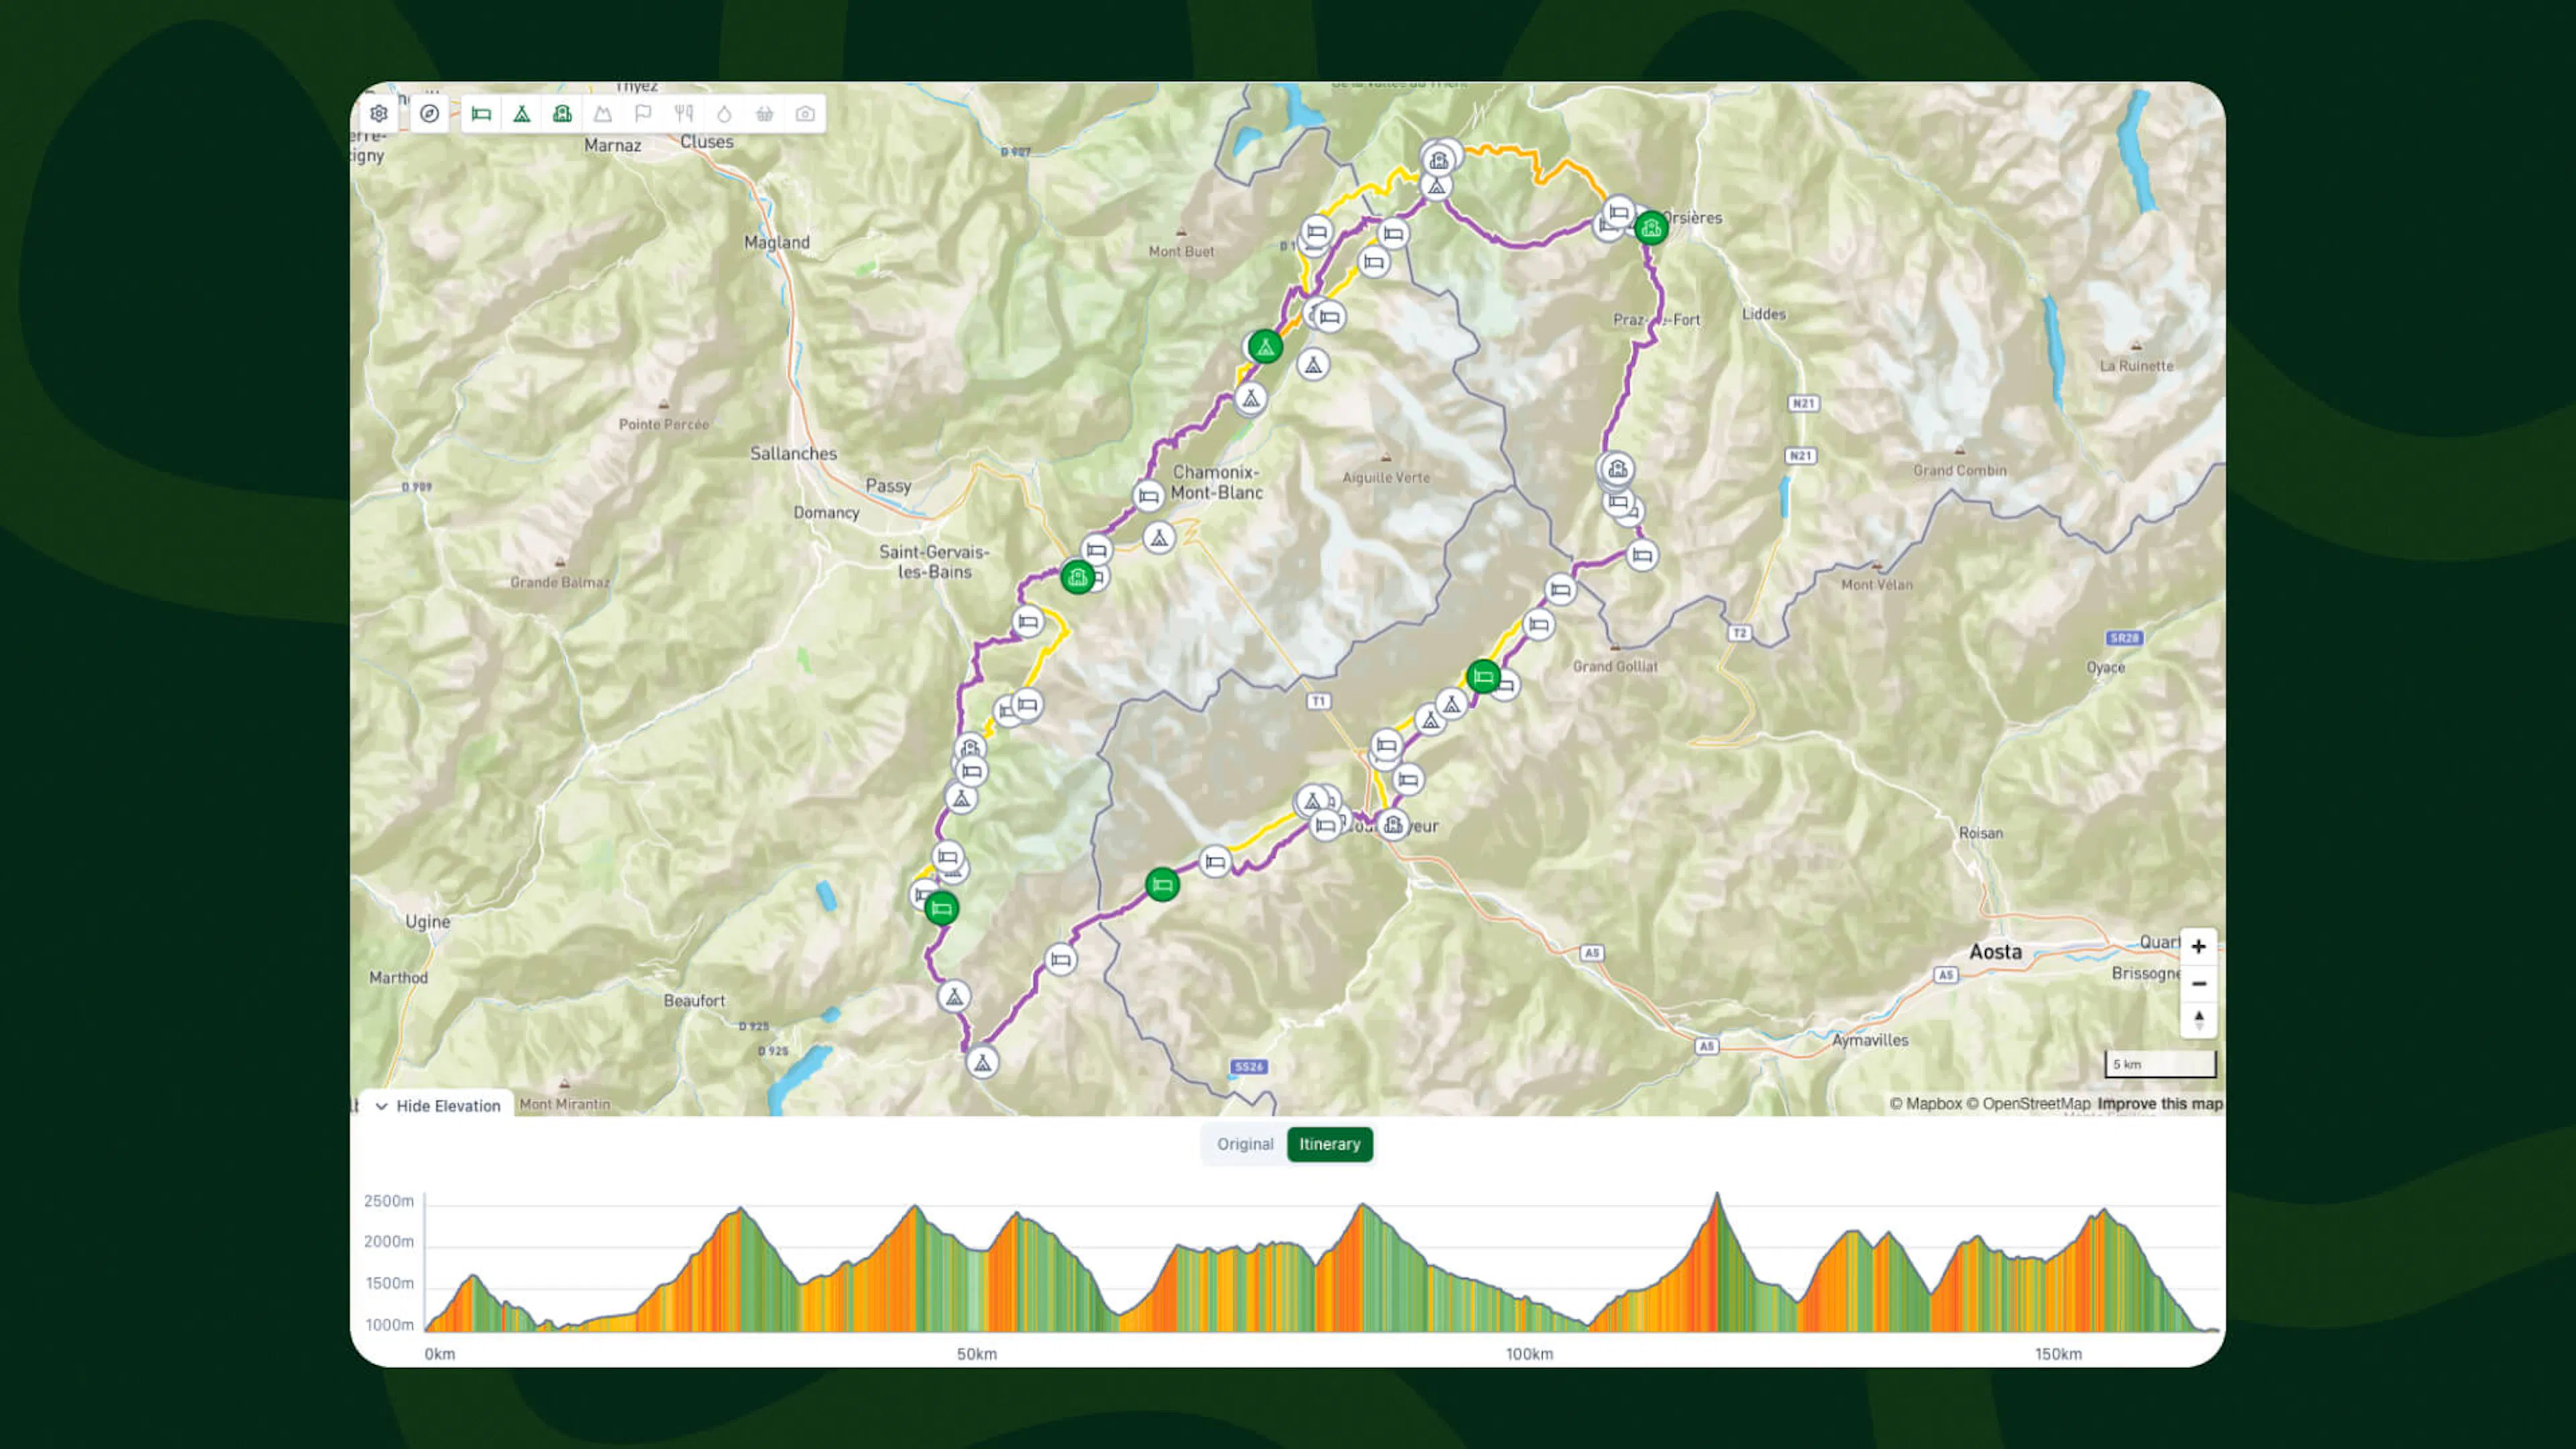2576x1449 pixels.
Task: Toggle the tent campsite filter
Action: tap(522, 114)
